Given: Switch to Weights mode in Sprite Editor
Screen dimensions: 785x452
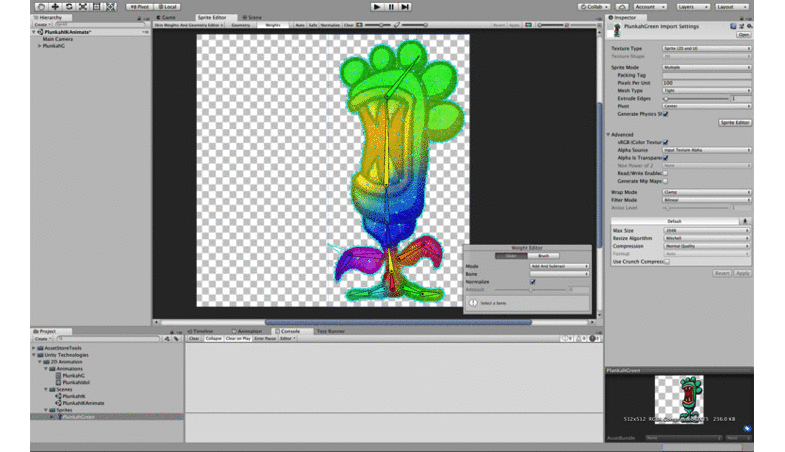Looking at the screenshot, I should 273,25.
